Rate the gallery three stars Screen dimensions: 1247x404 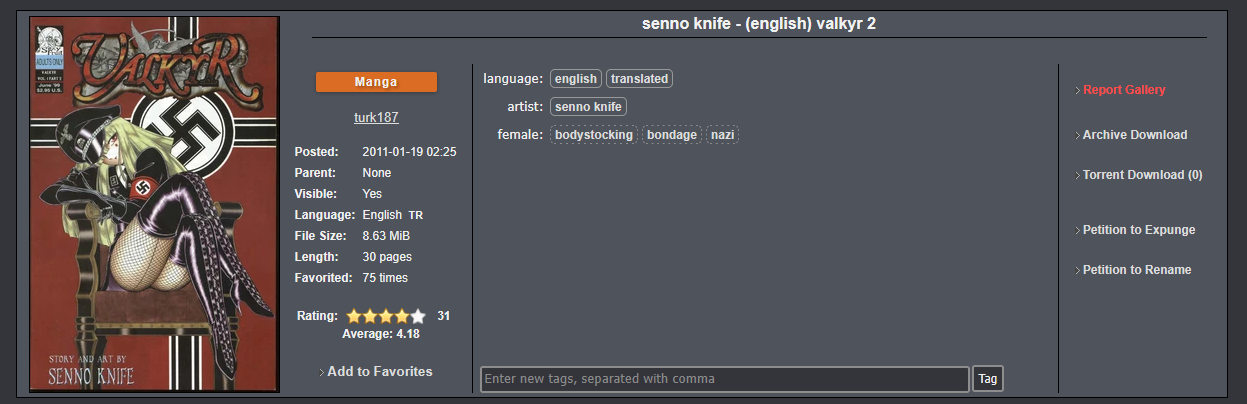386,316
